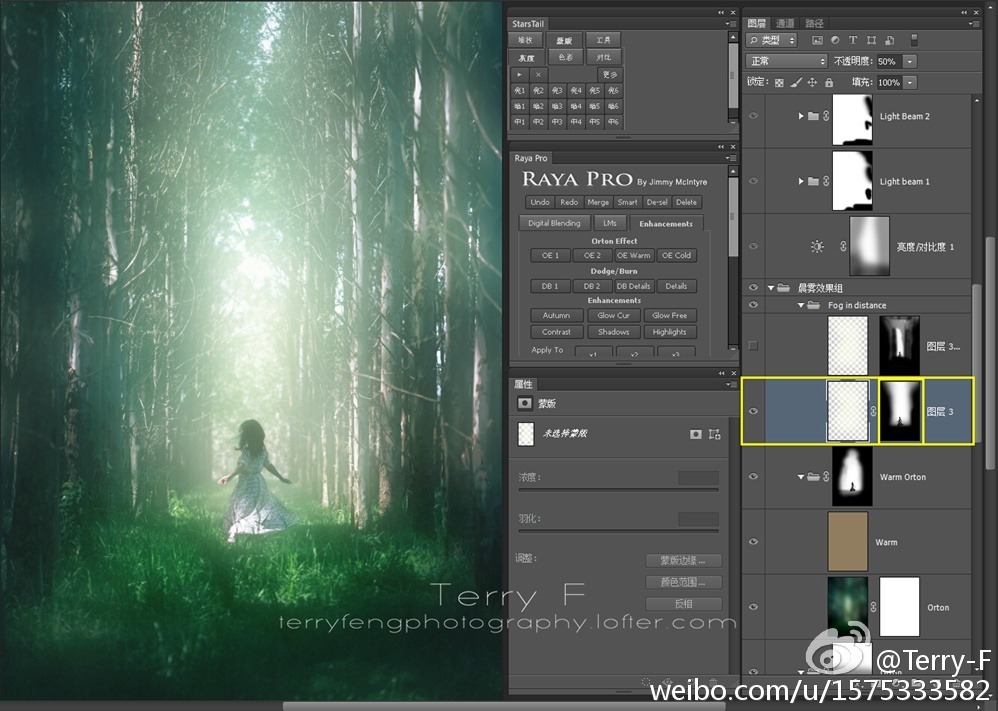Screen dimensions: 998x711
Task: Hide the Light Beam 2 group
Action: point(754,116)
